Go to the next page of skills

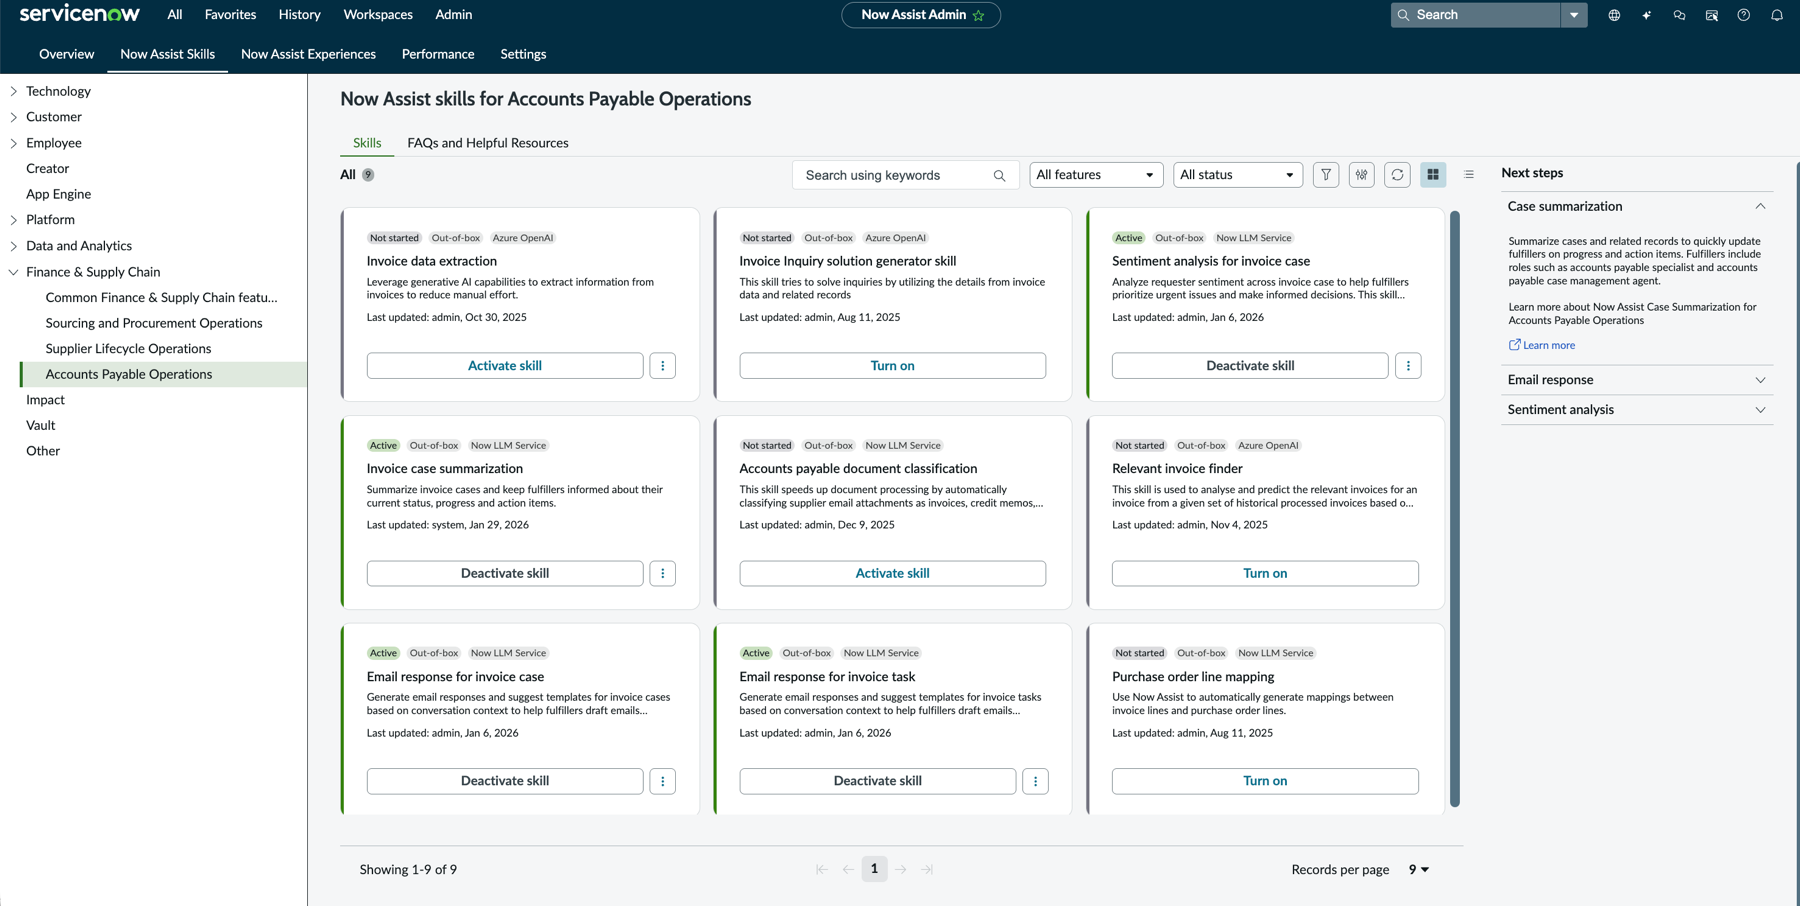click(901, 870)
